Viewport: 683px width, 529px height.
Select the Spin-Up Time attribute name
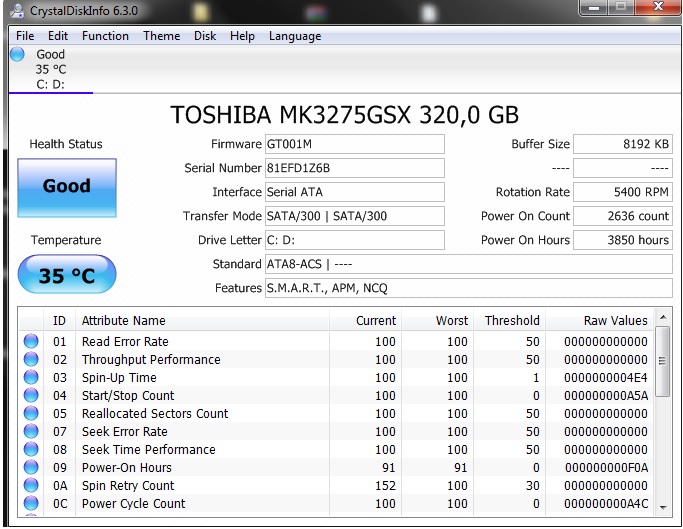tap(119, 377)
